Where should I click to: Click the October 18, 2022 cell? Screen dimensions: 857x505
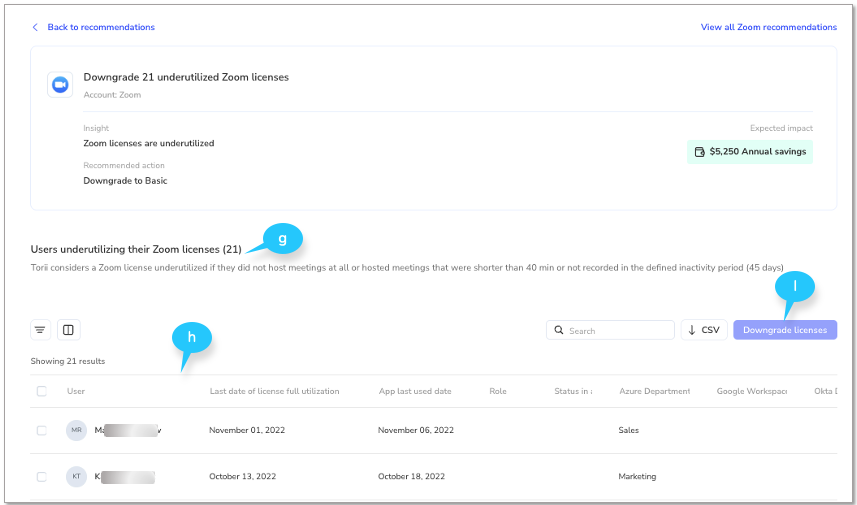412,477
